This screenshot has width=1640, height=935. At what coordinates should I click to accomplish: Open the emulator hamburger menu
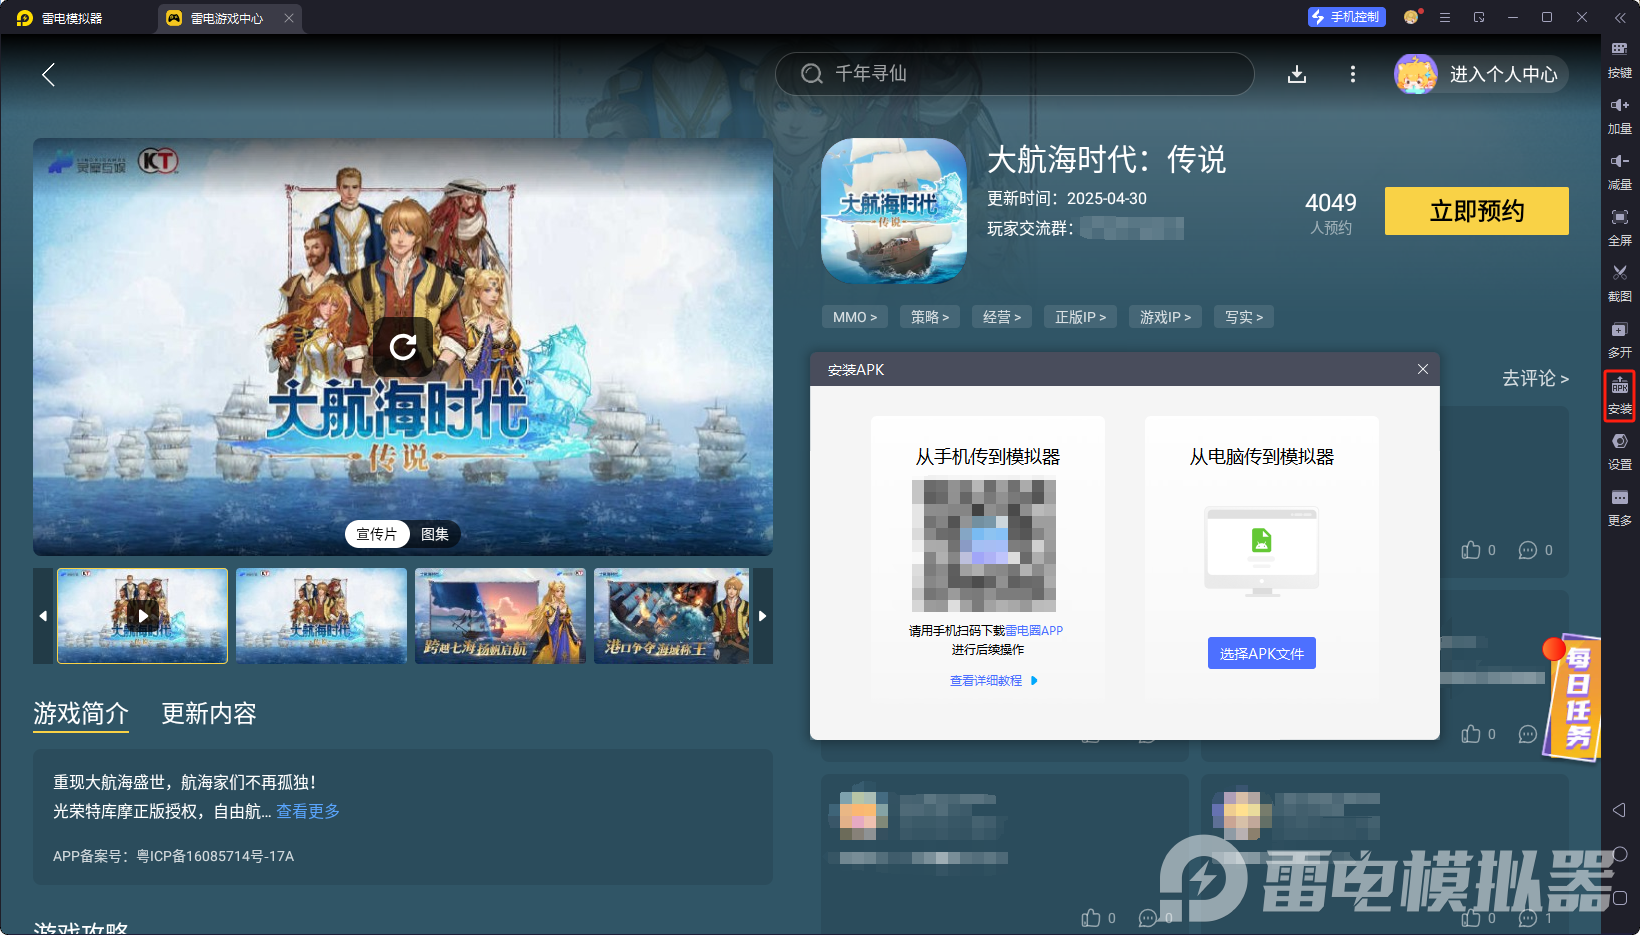coord(1445,17)
